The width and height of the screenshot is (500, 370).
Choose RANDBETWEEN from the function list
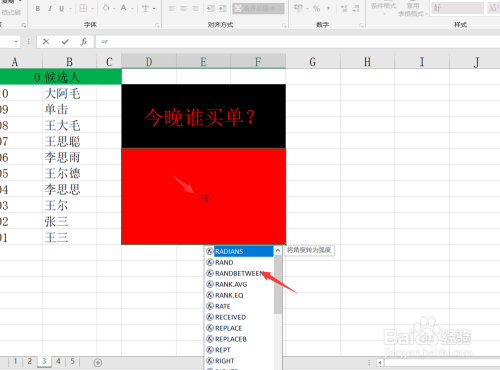click(240, 273)
